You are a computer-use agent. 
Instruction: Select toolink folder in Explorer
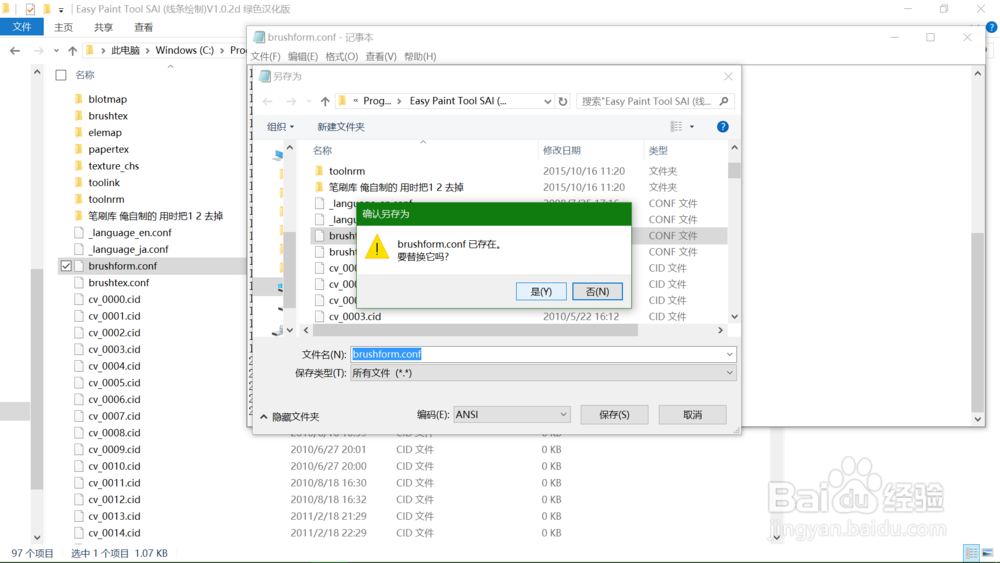(104, 182)
